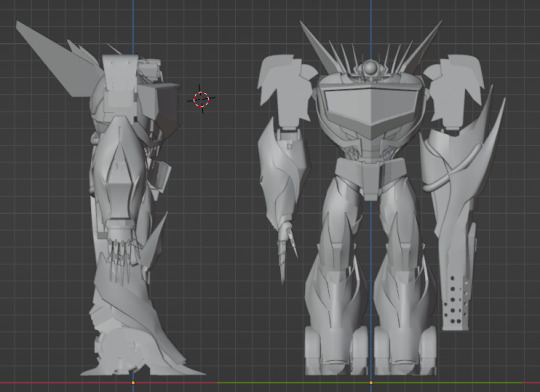Select the wheeled foot below the arm cannon
Image resolution: width=540 pixels, height=392 pixels.
click(405, 350)
